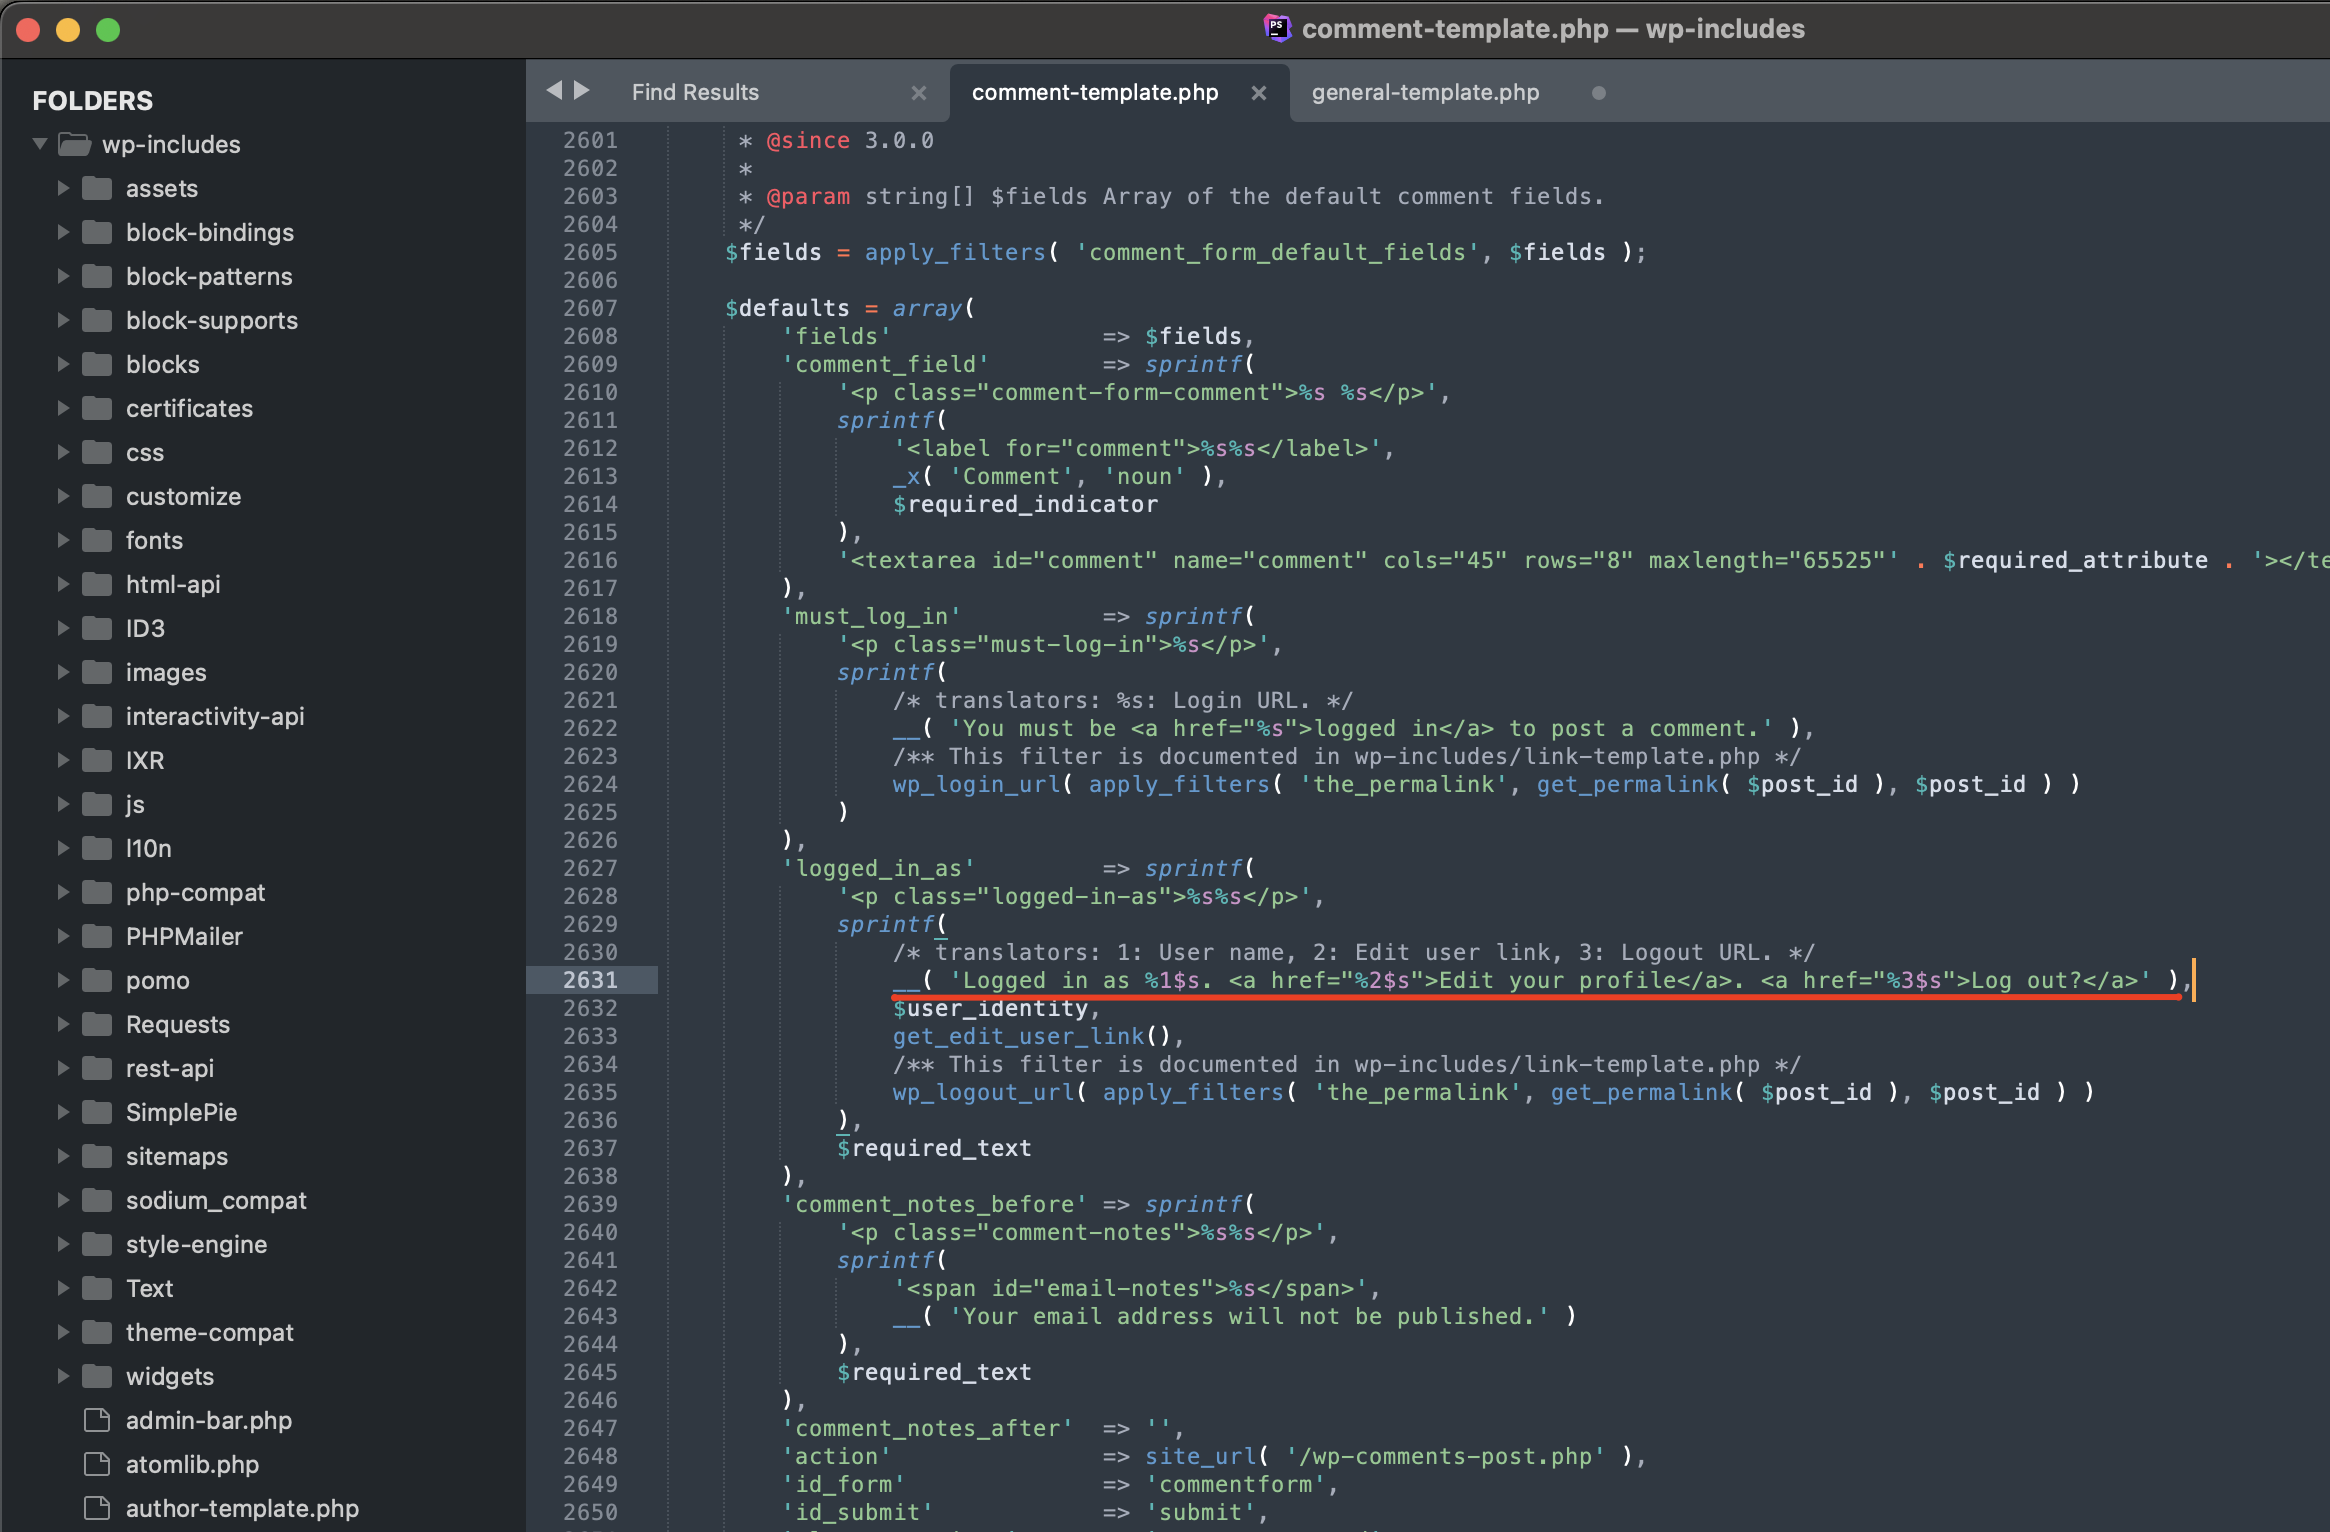
Task: Click the interactivity-api folder icon
Action: (x=97, y=716)
